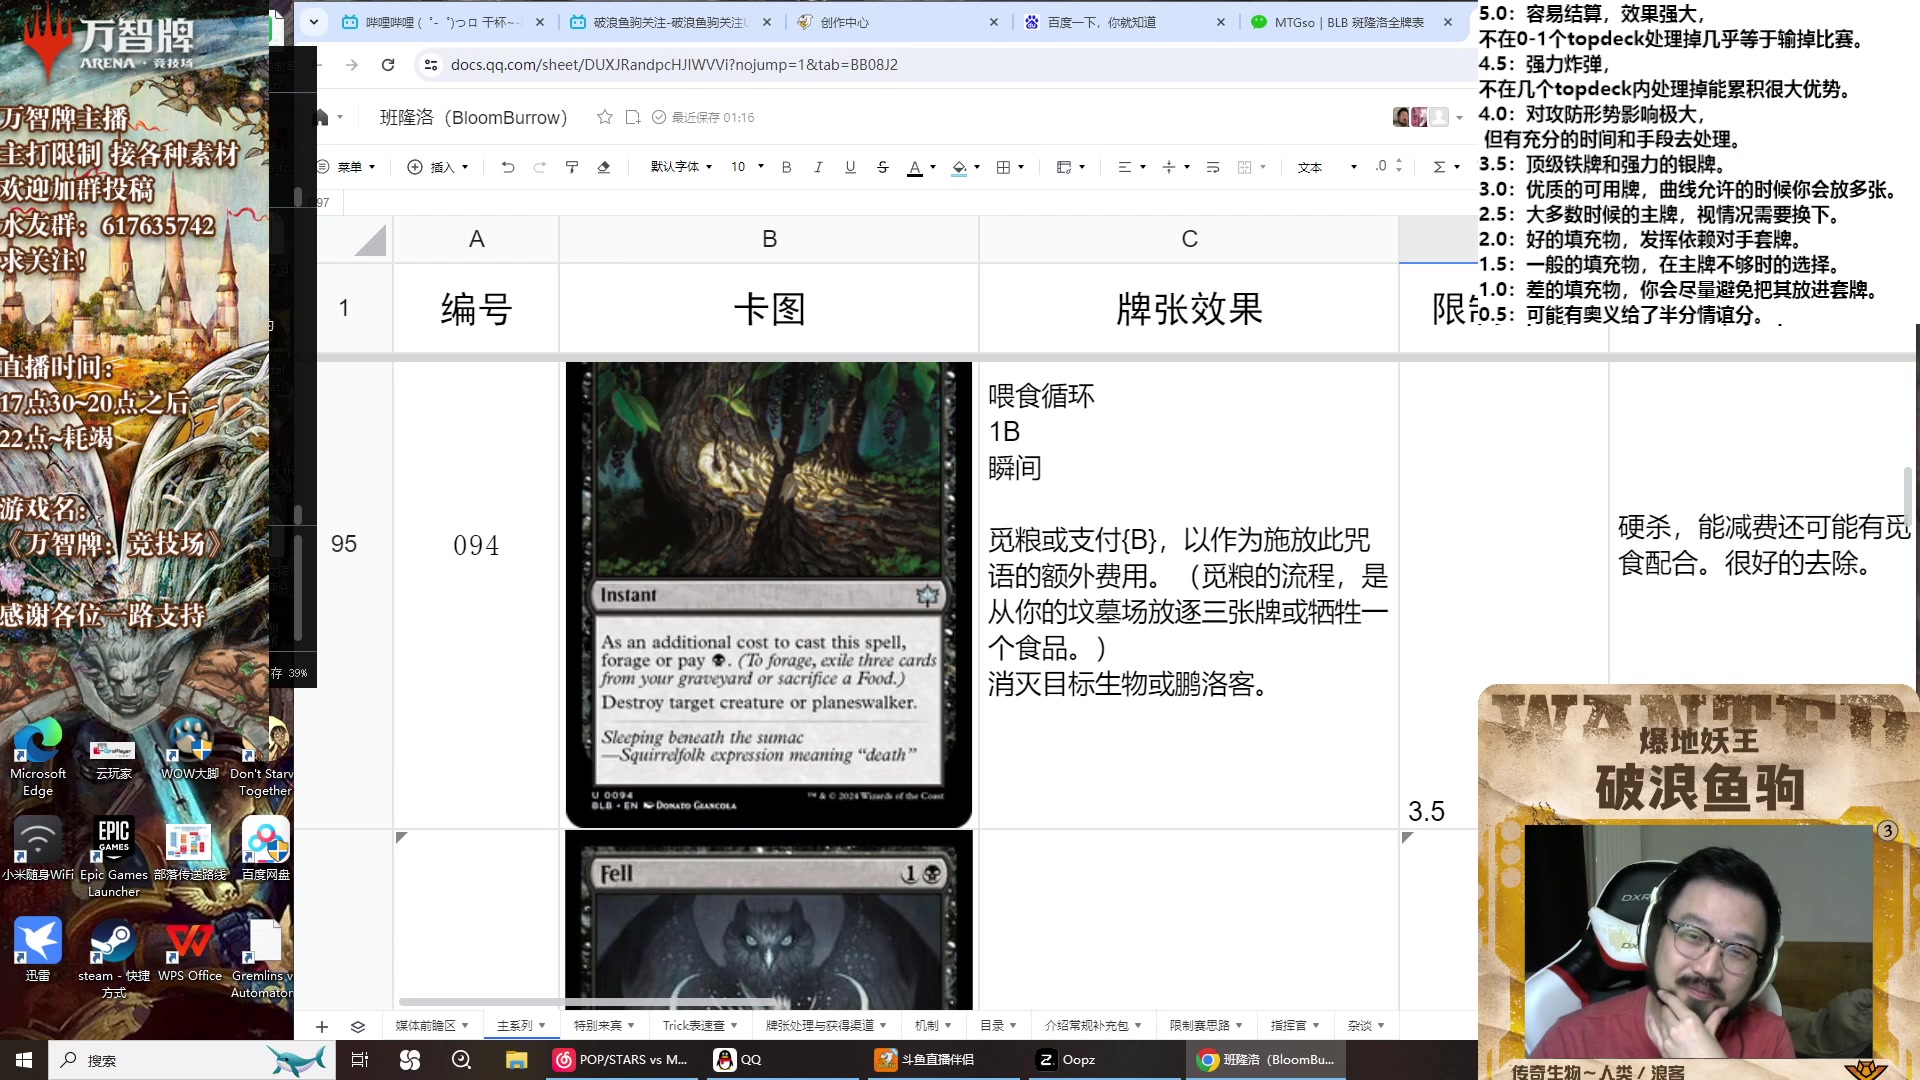Viewport: 1920px width, 1080px height.
Task: Open the font size 10 dropdown
Action: click(x=747, y=167)
